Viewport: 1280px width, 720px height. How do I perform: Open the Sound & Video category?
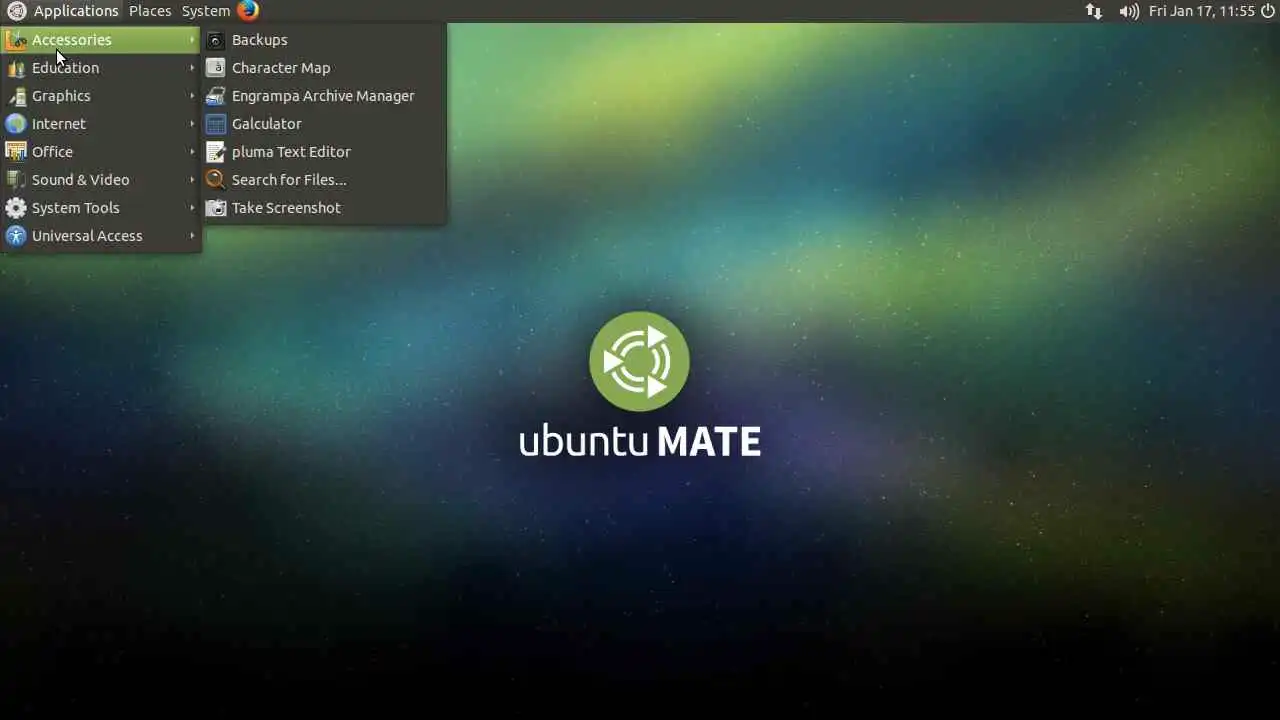pos(101,180)
